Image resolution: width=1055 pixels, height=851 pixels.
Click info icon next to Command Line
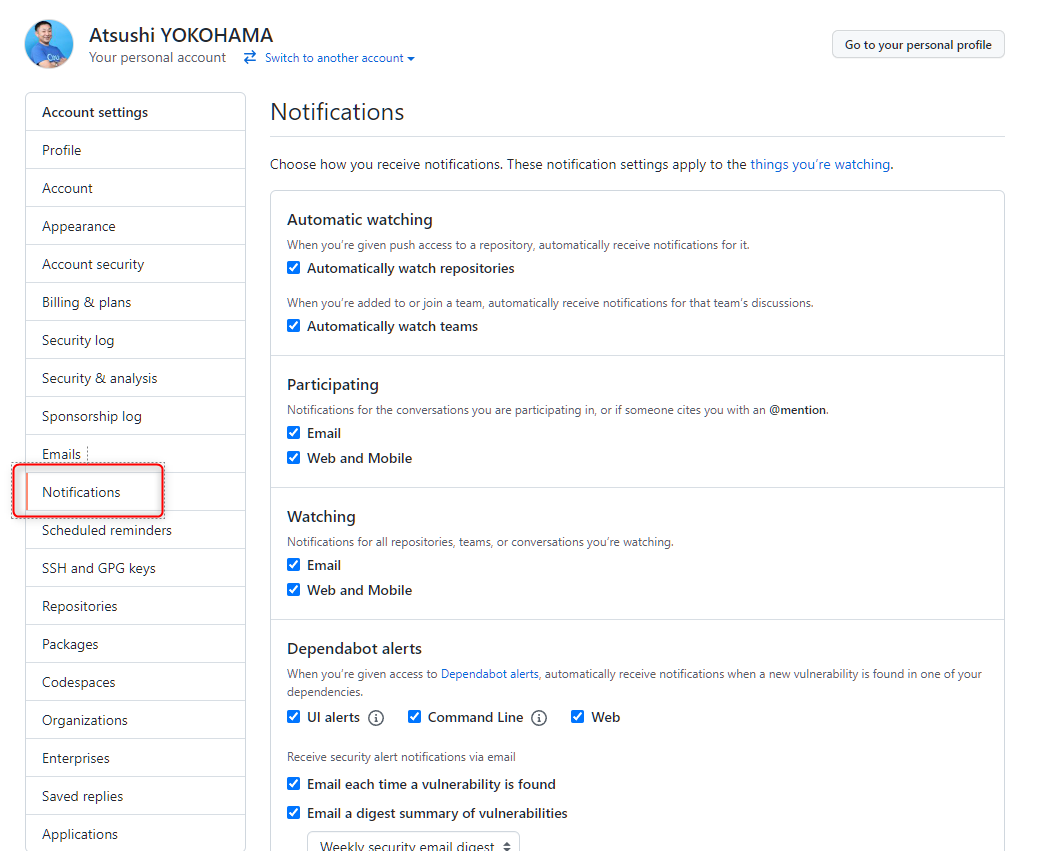pyautogui.click(x=539, y=718)
